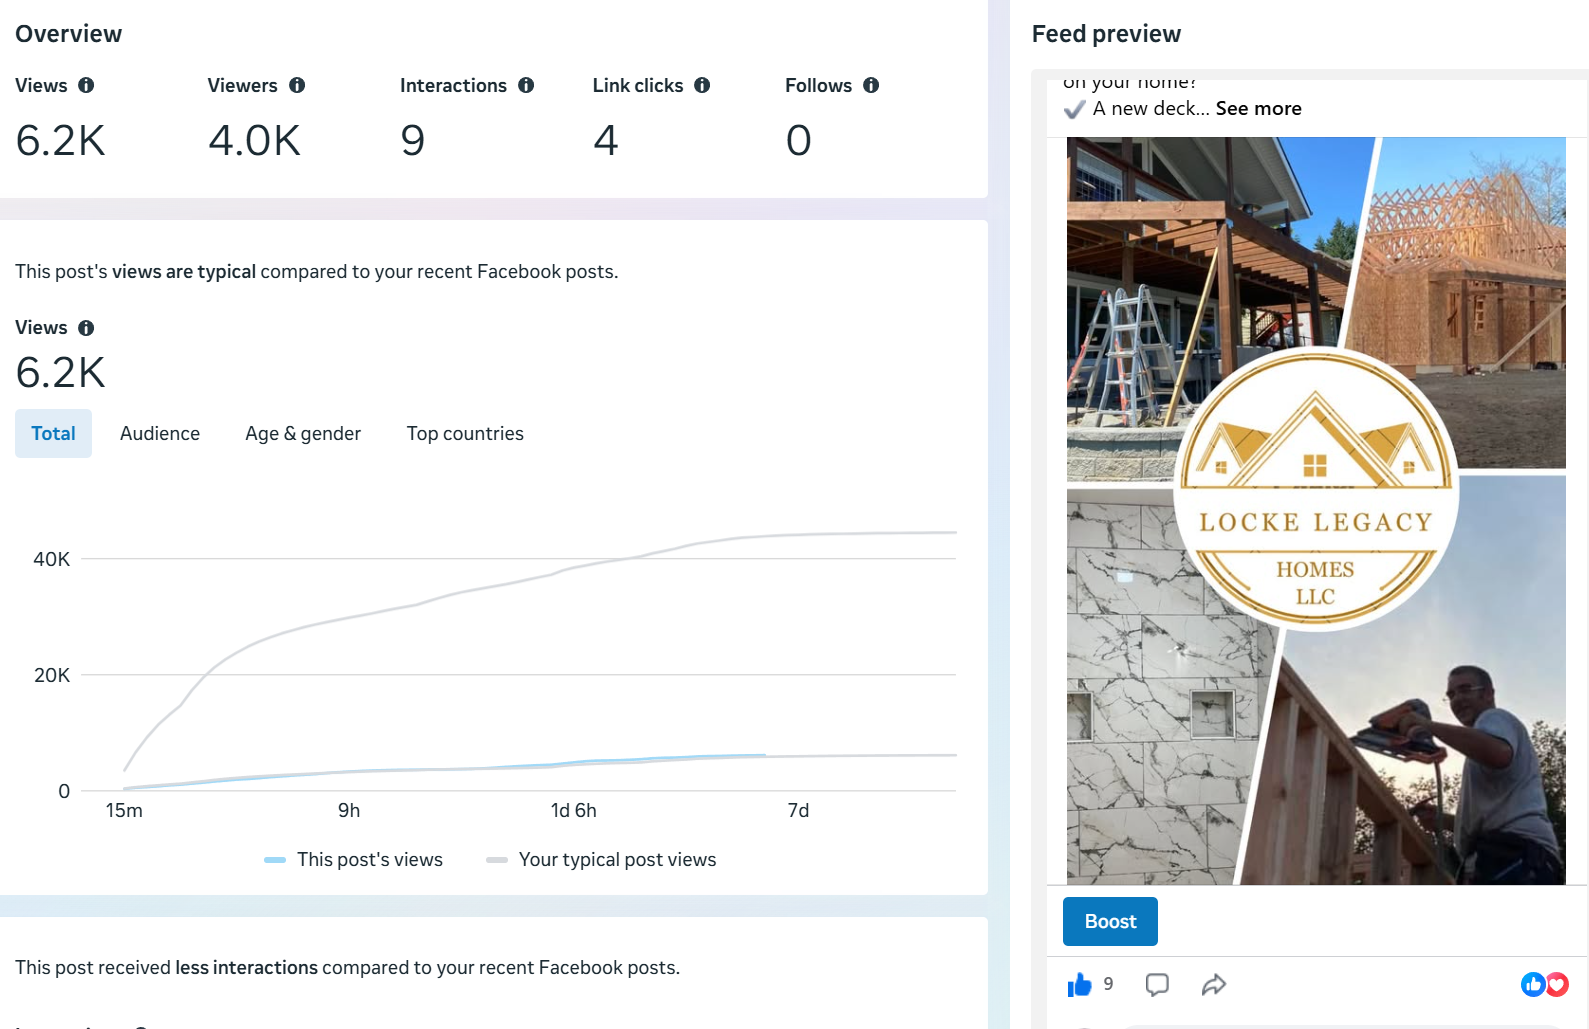This screenshot has height=1029, width=1589.
Task: Switch to the Audience tab
Action: [160, 434]
